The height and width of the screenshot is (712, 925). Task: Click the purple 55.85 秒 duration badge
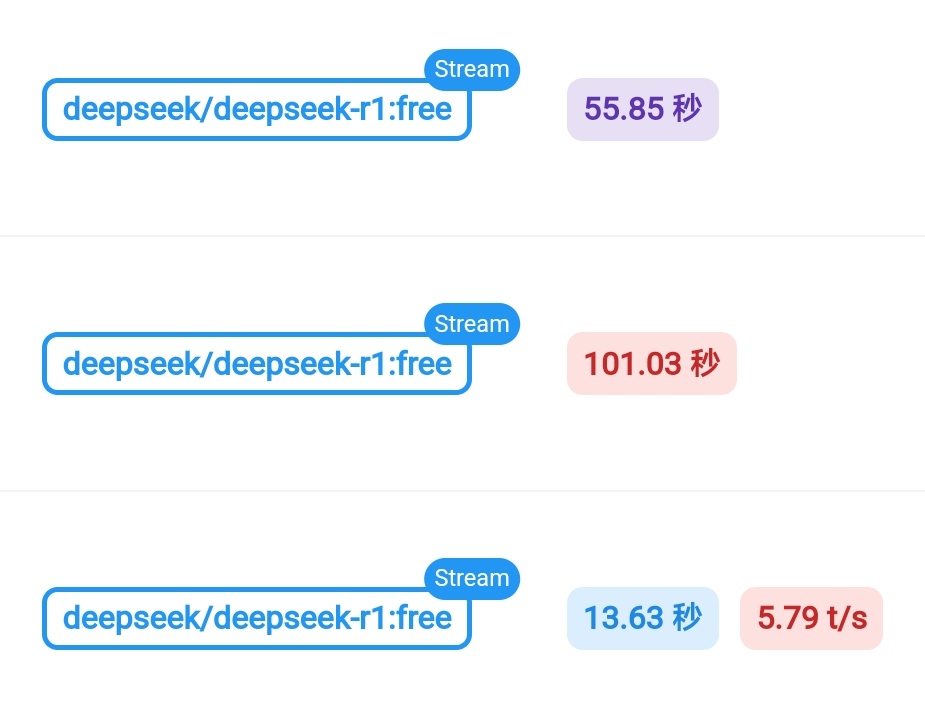[x=642, y=109]
